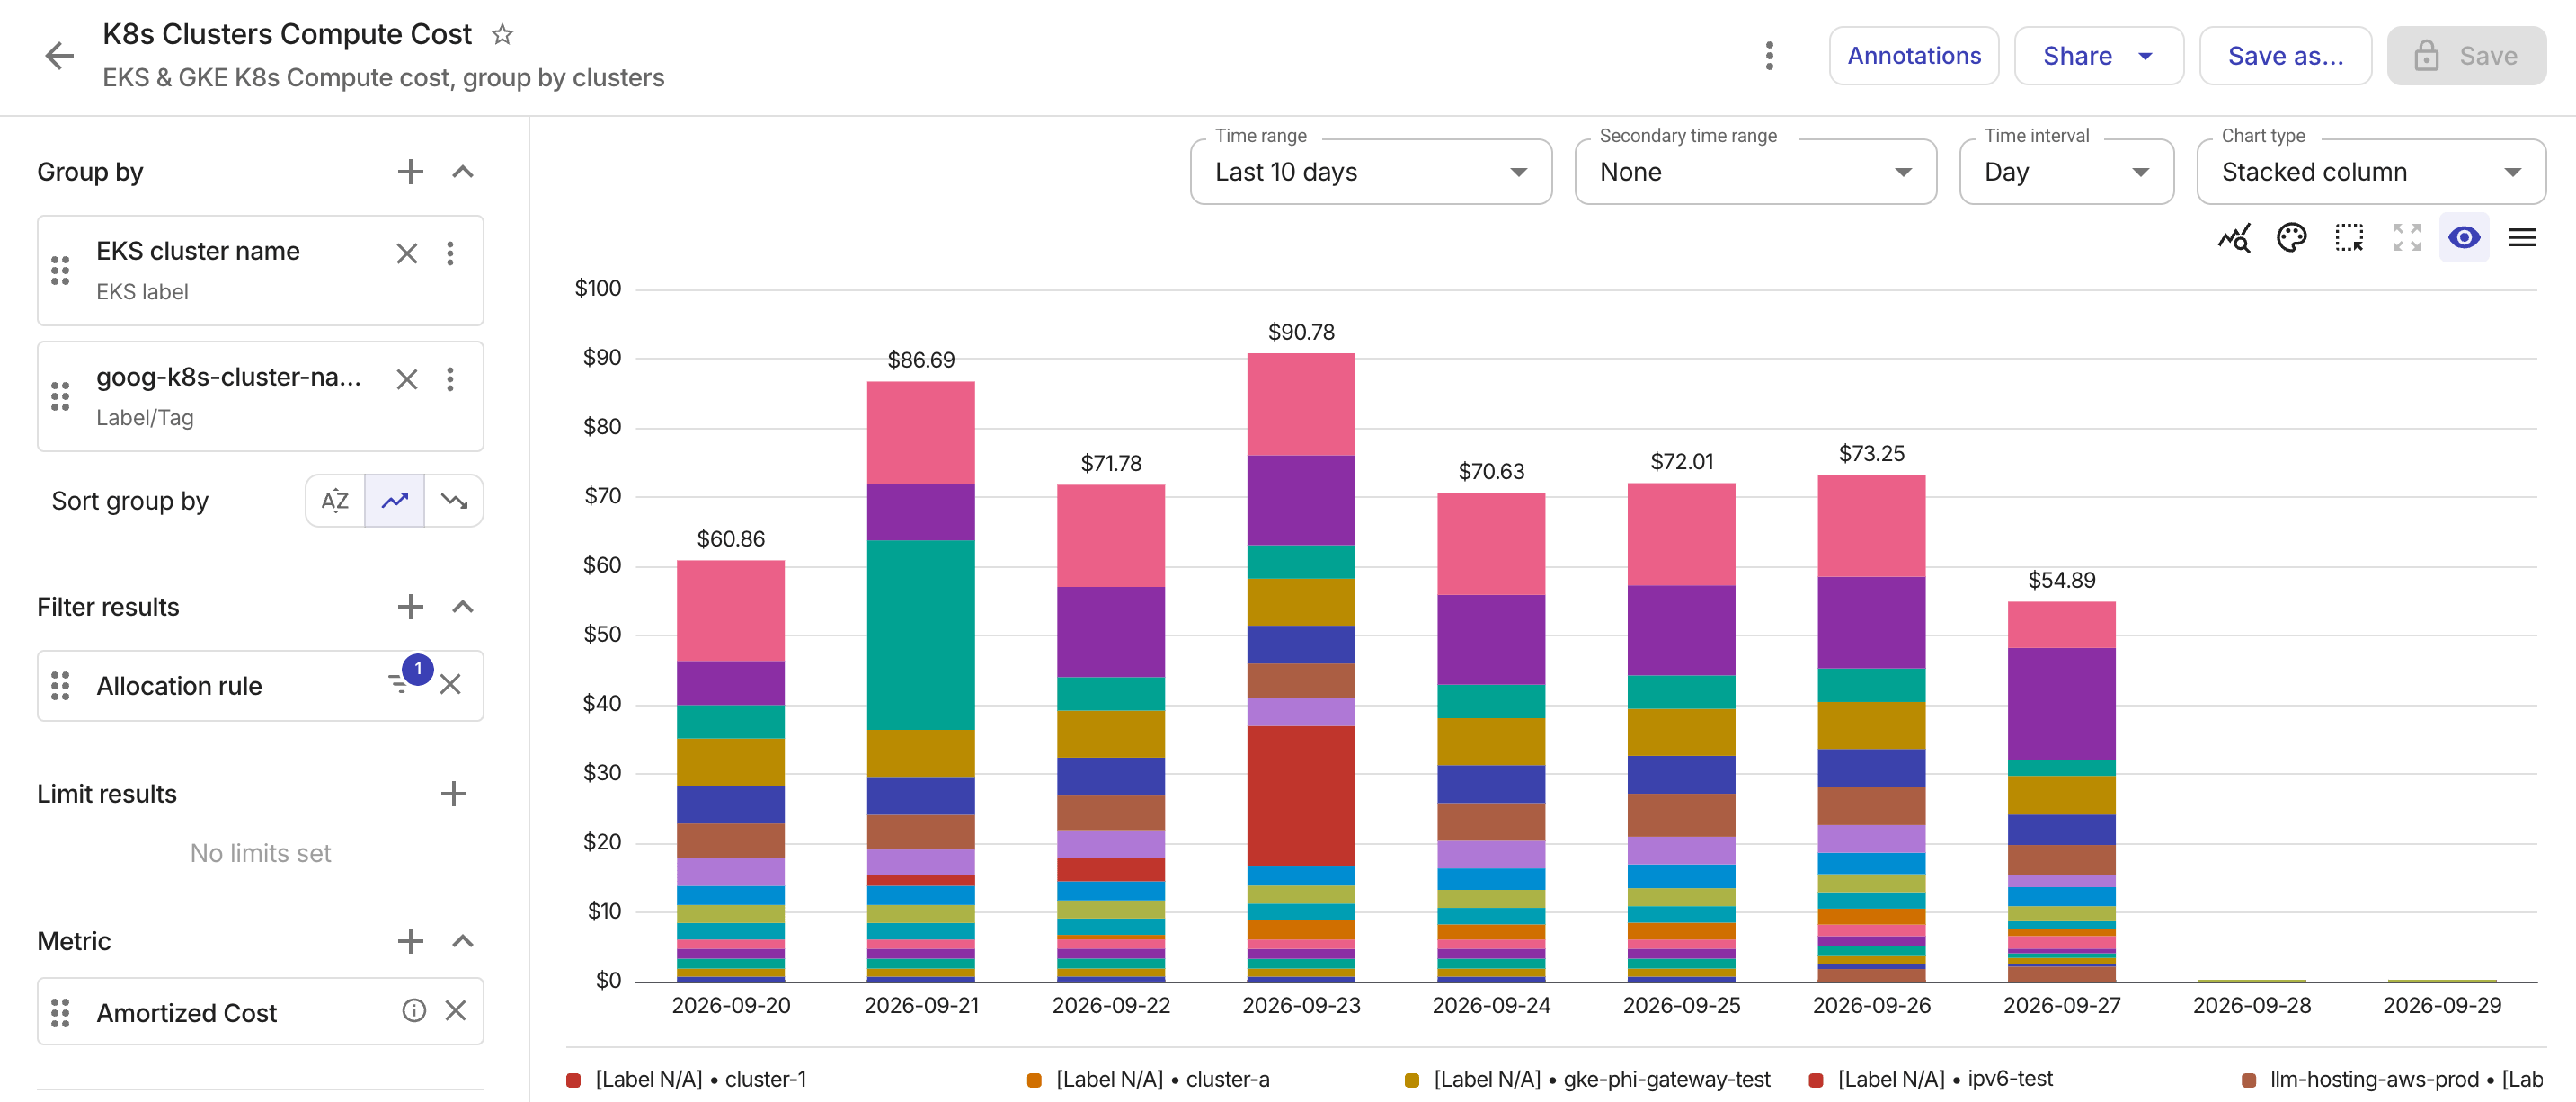This screenshot has height=1102, width=2576.
Task: Add a new Metric
Action: (x=410, y=941)
